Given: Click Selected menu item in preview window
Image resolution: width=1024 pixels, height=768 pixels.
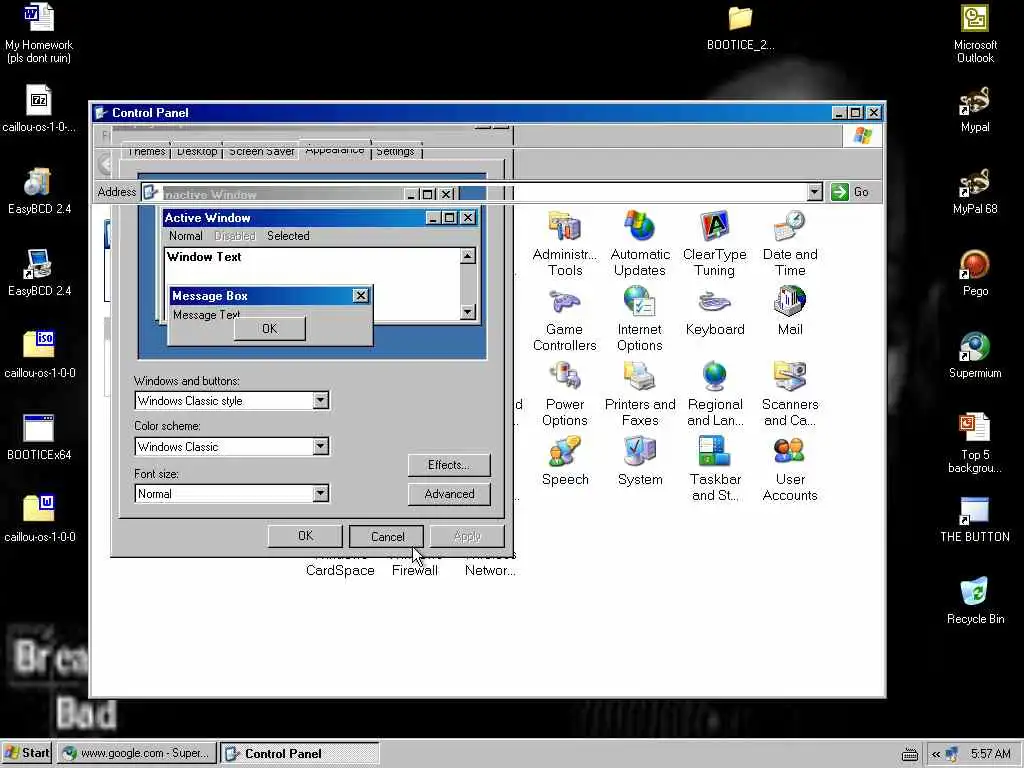Looking at the screenshot, I should [288, 236].
